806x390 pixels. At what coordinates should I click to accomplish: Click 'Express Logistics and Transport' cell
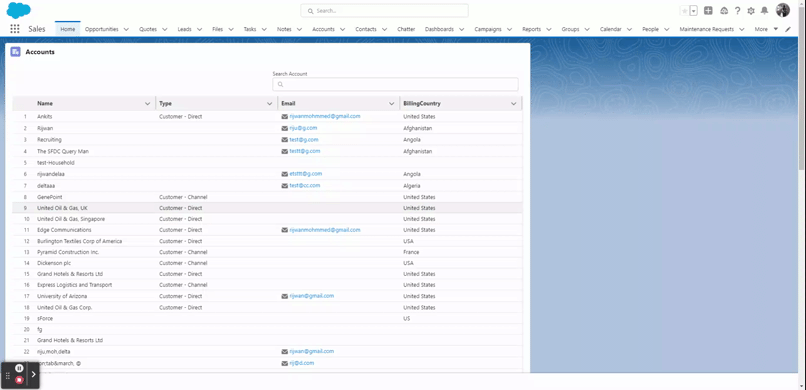point(75,285)
